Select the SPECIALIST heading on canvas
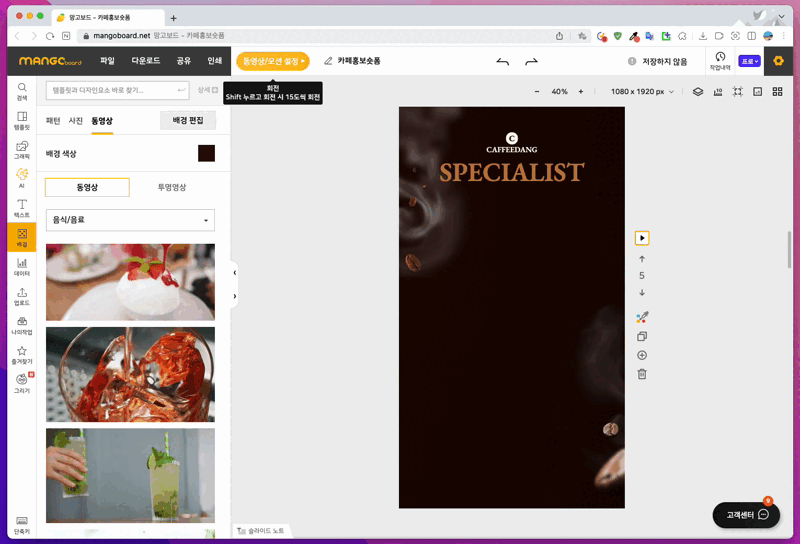This screenshot has height=544, width=800. 512,172
